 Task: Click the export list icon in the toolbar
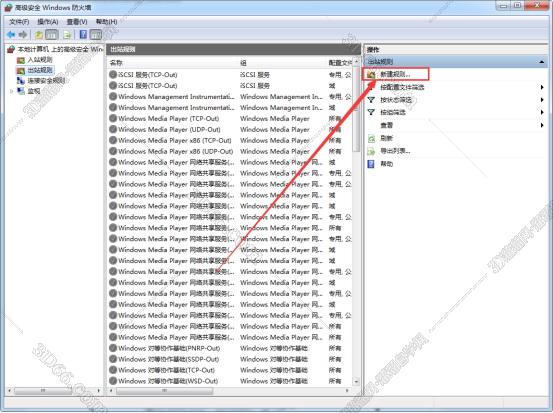pos(67,35)
